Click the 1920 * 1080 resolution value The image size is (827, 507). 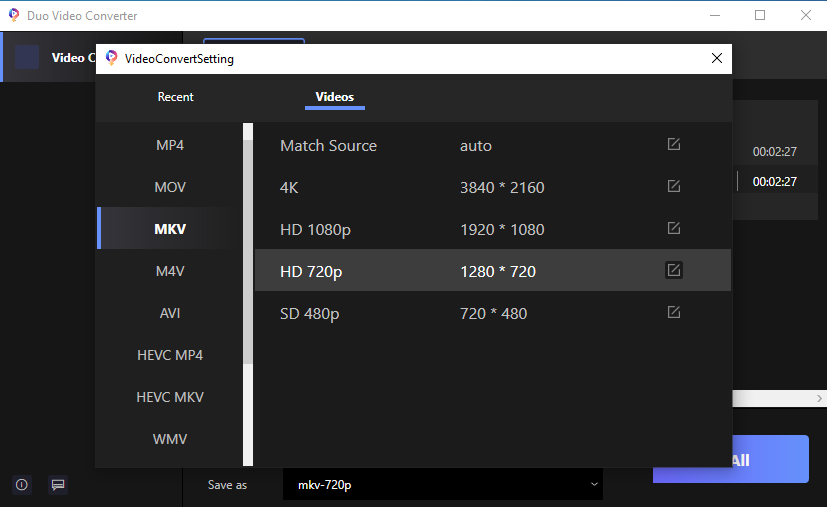(x=502, y=229)
